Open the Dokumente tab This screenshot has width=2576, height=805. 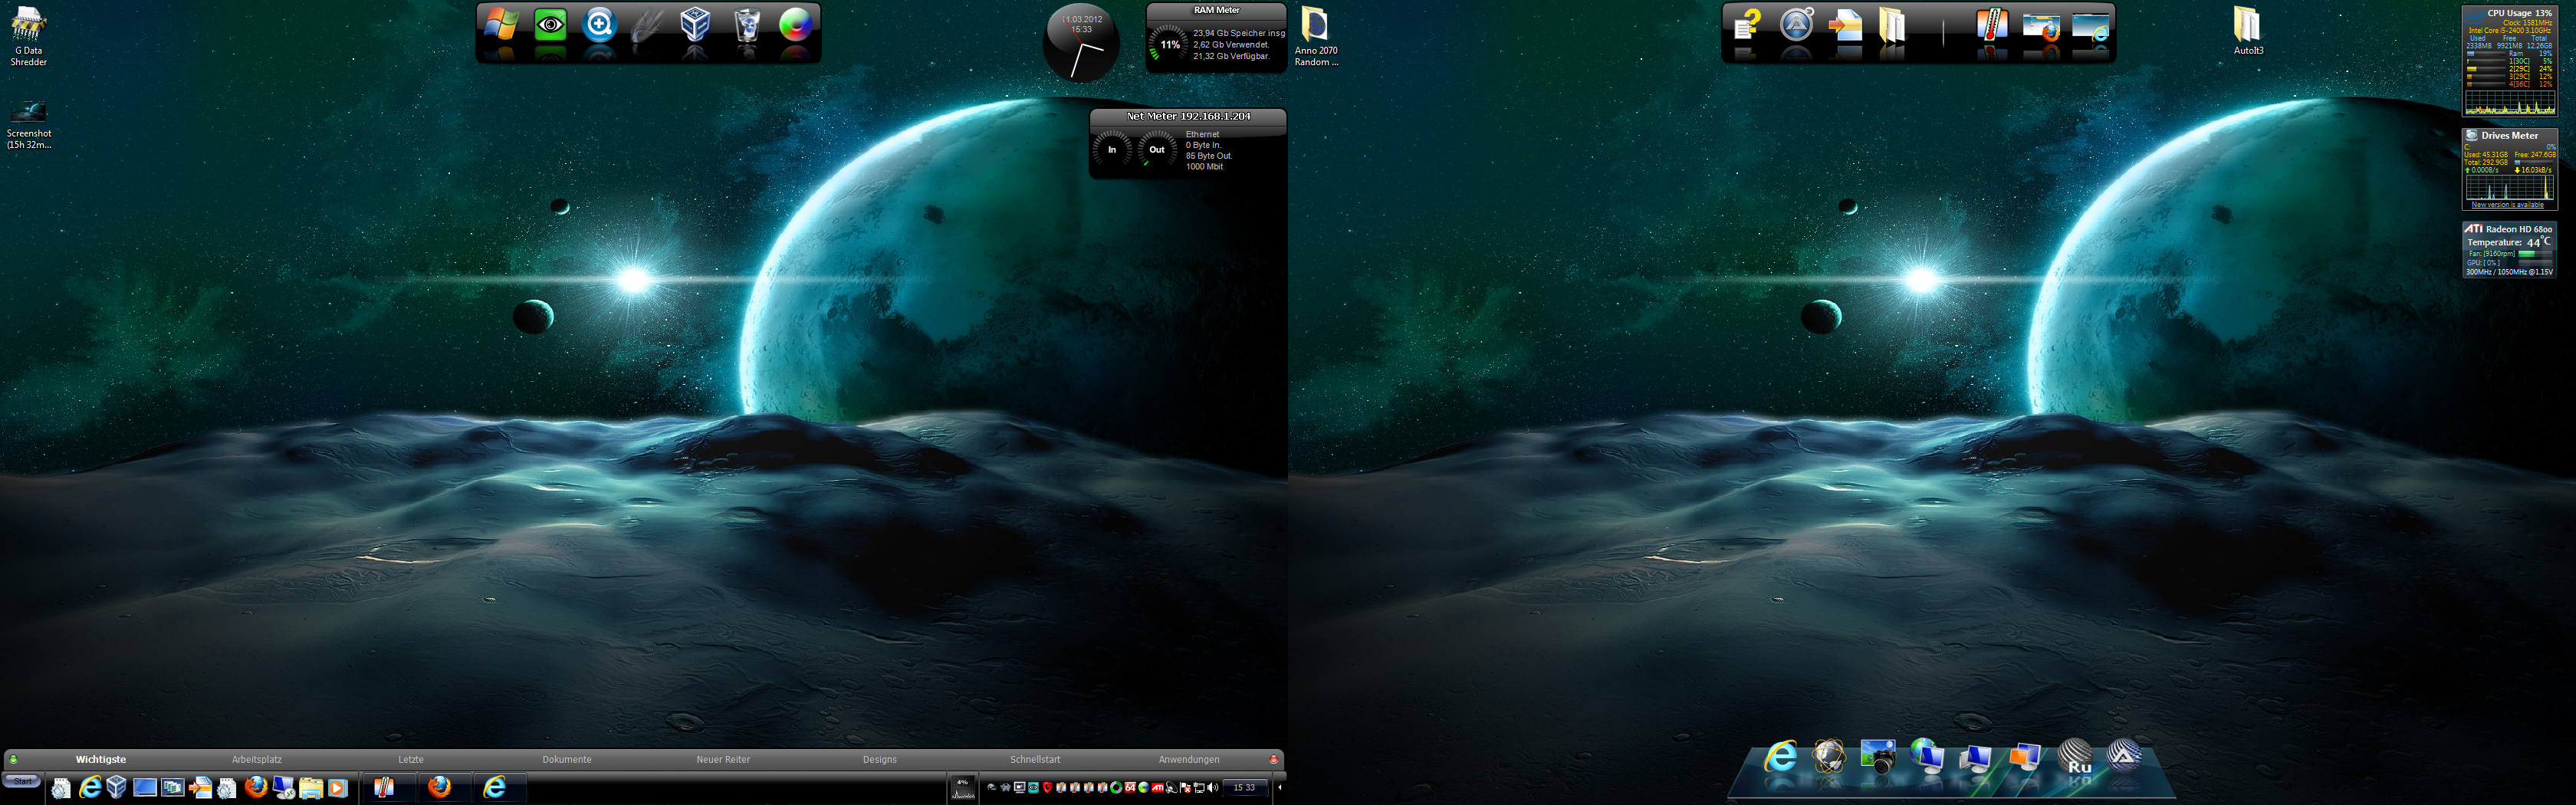point(567,760)
